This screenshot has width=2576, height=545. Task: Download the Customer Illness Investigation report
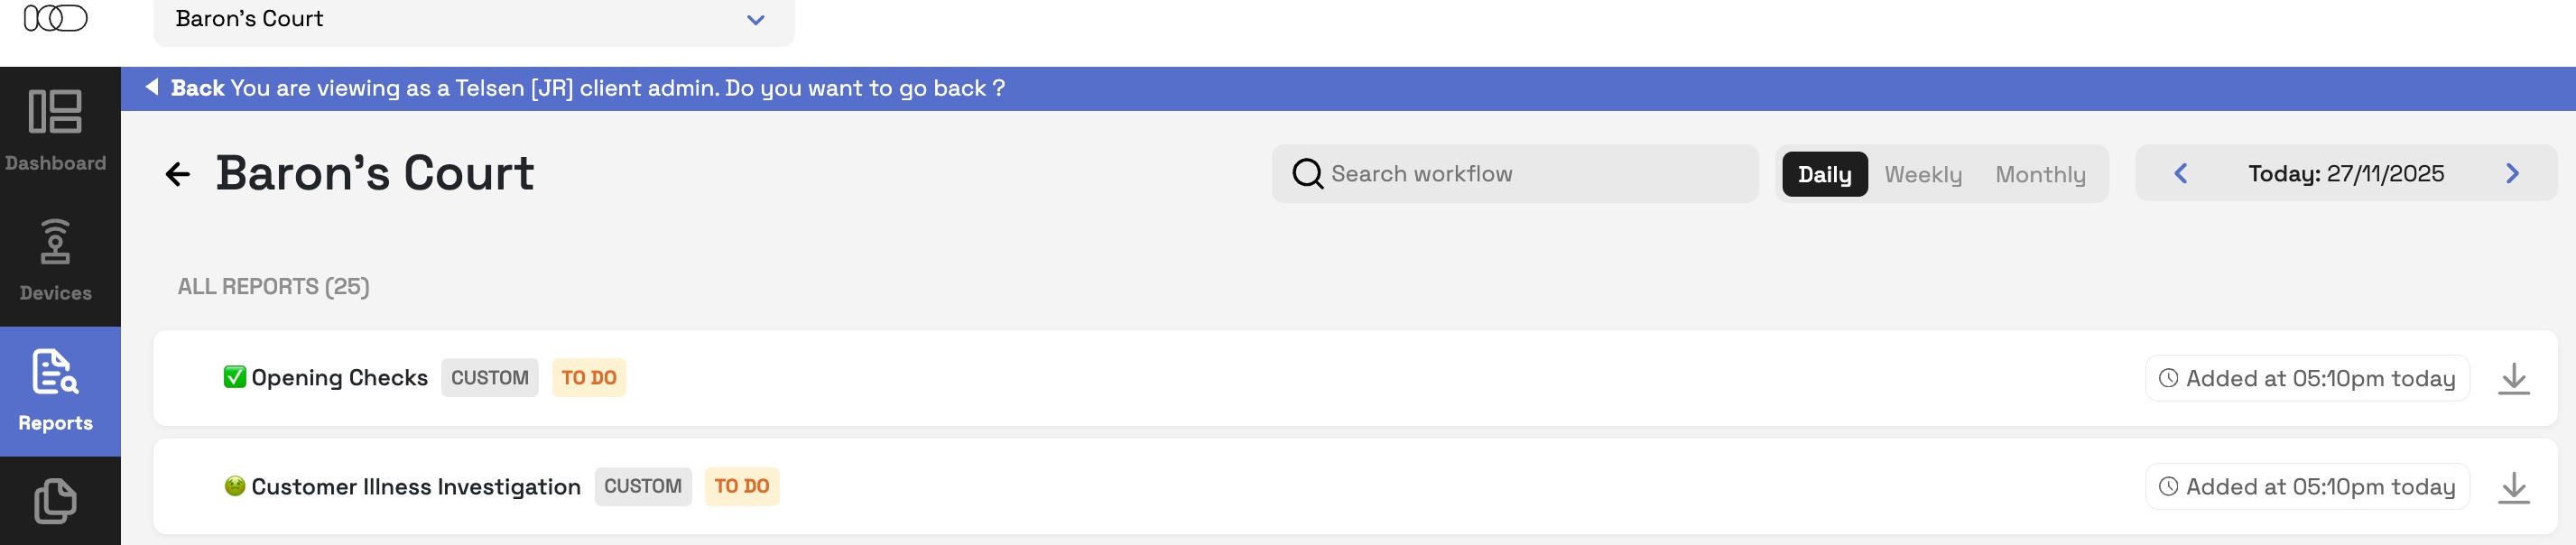point(2513,487)
